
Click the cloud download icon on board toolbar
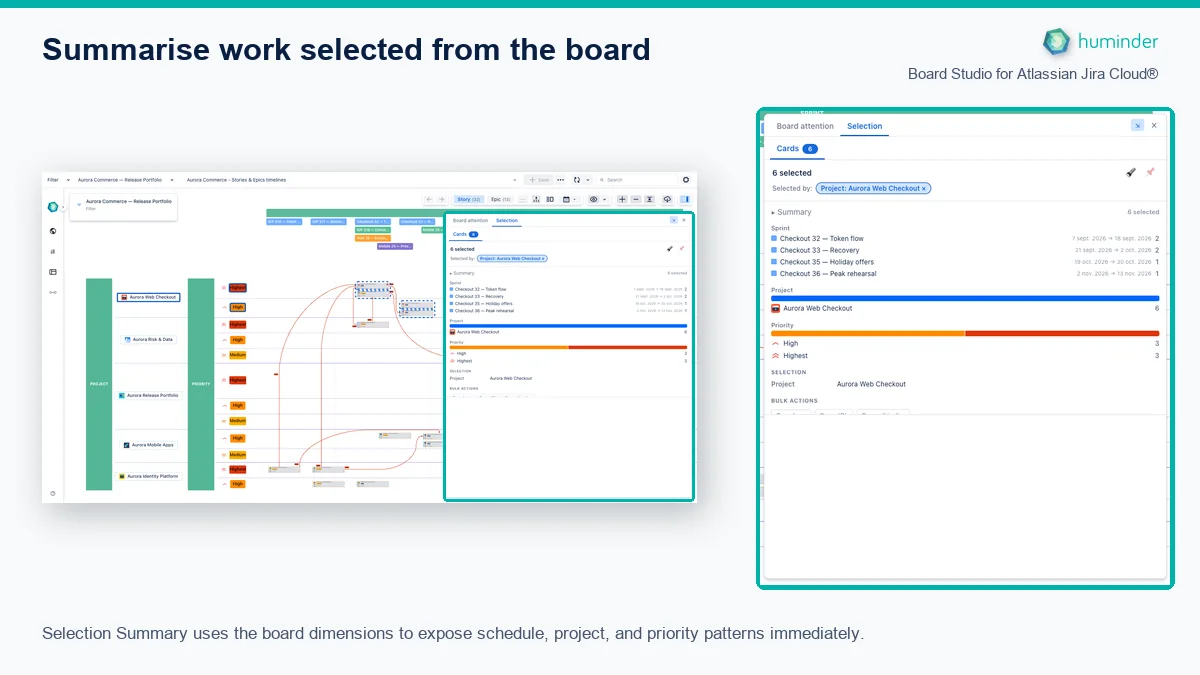click(x=667, y=199)
